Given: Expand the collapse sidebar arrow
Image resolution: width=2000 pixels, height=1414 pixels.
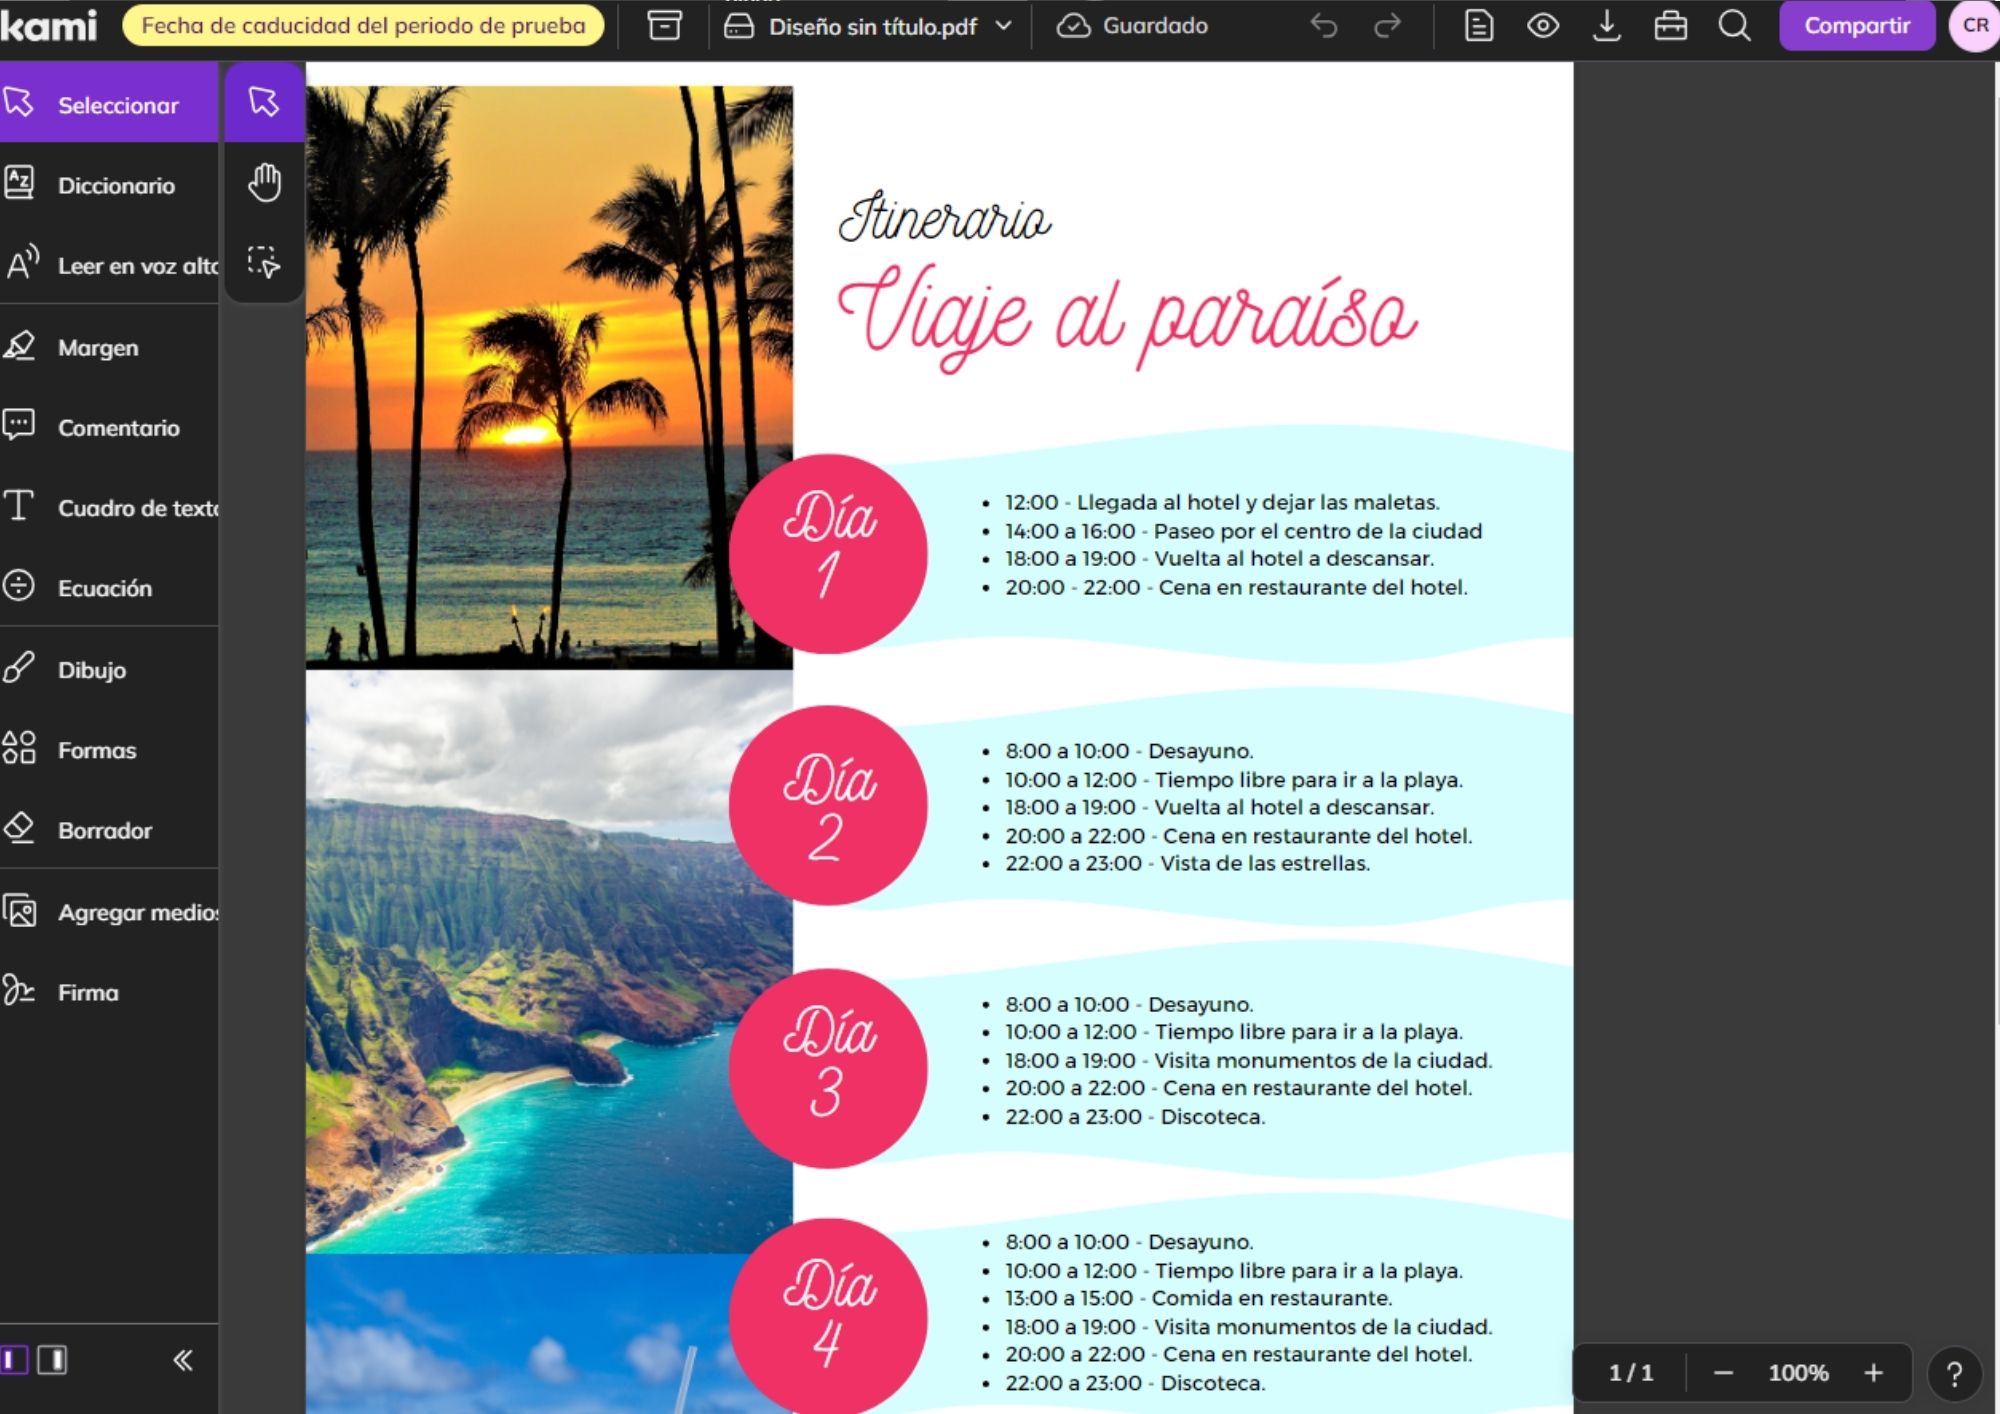Looking at the screenshot, I should coord(181,1360).
